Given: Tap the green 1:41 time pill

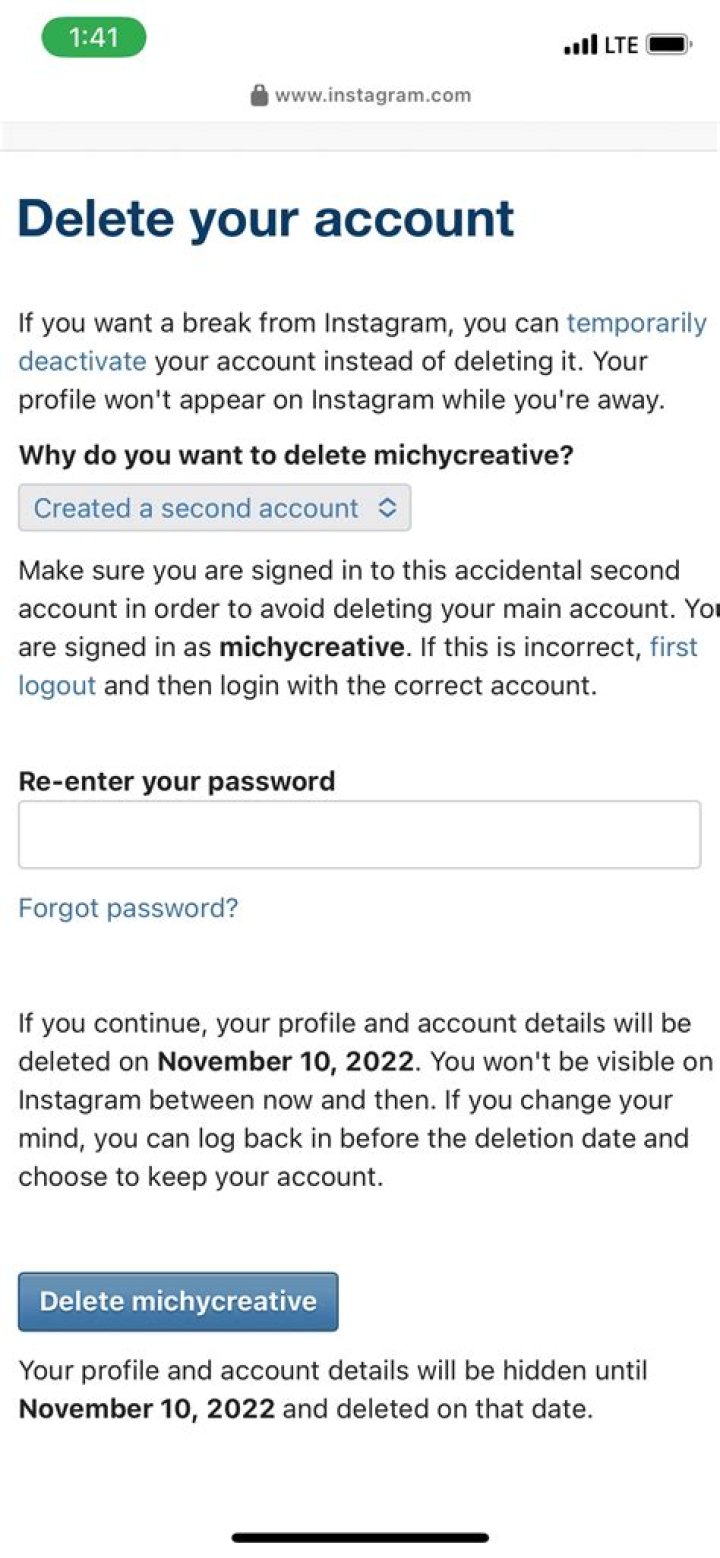Looking at the screenshot, I should coord(94,38).
